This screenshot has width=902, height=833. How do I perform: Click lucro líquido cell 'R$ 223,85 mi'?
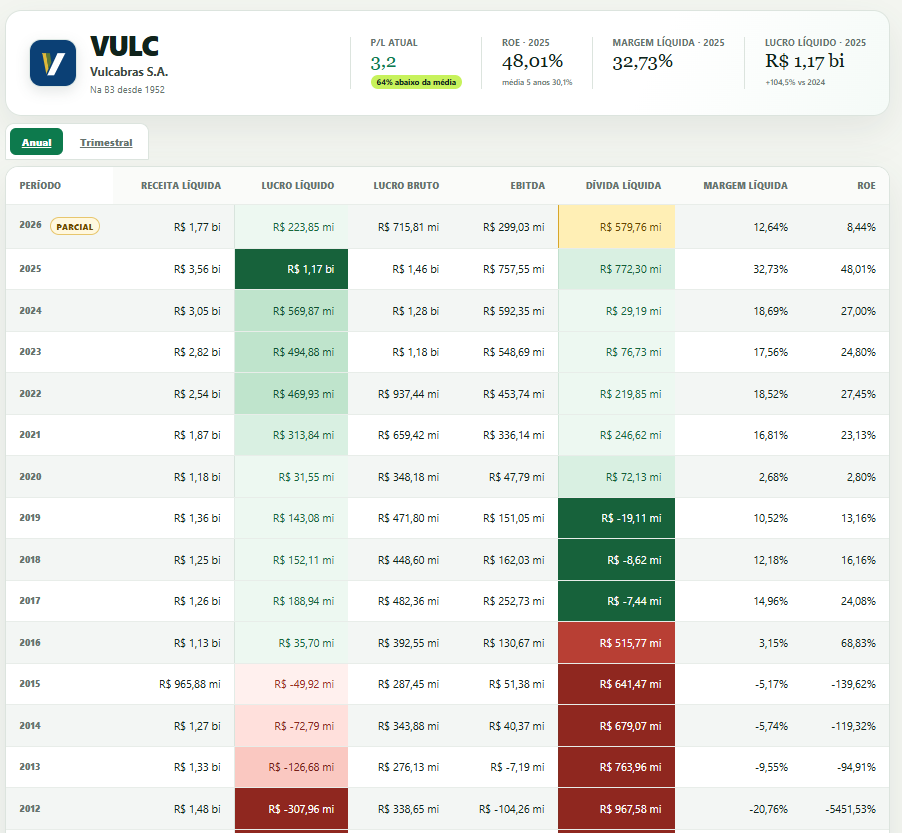pos(291,227)
